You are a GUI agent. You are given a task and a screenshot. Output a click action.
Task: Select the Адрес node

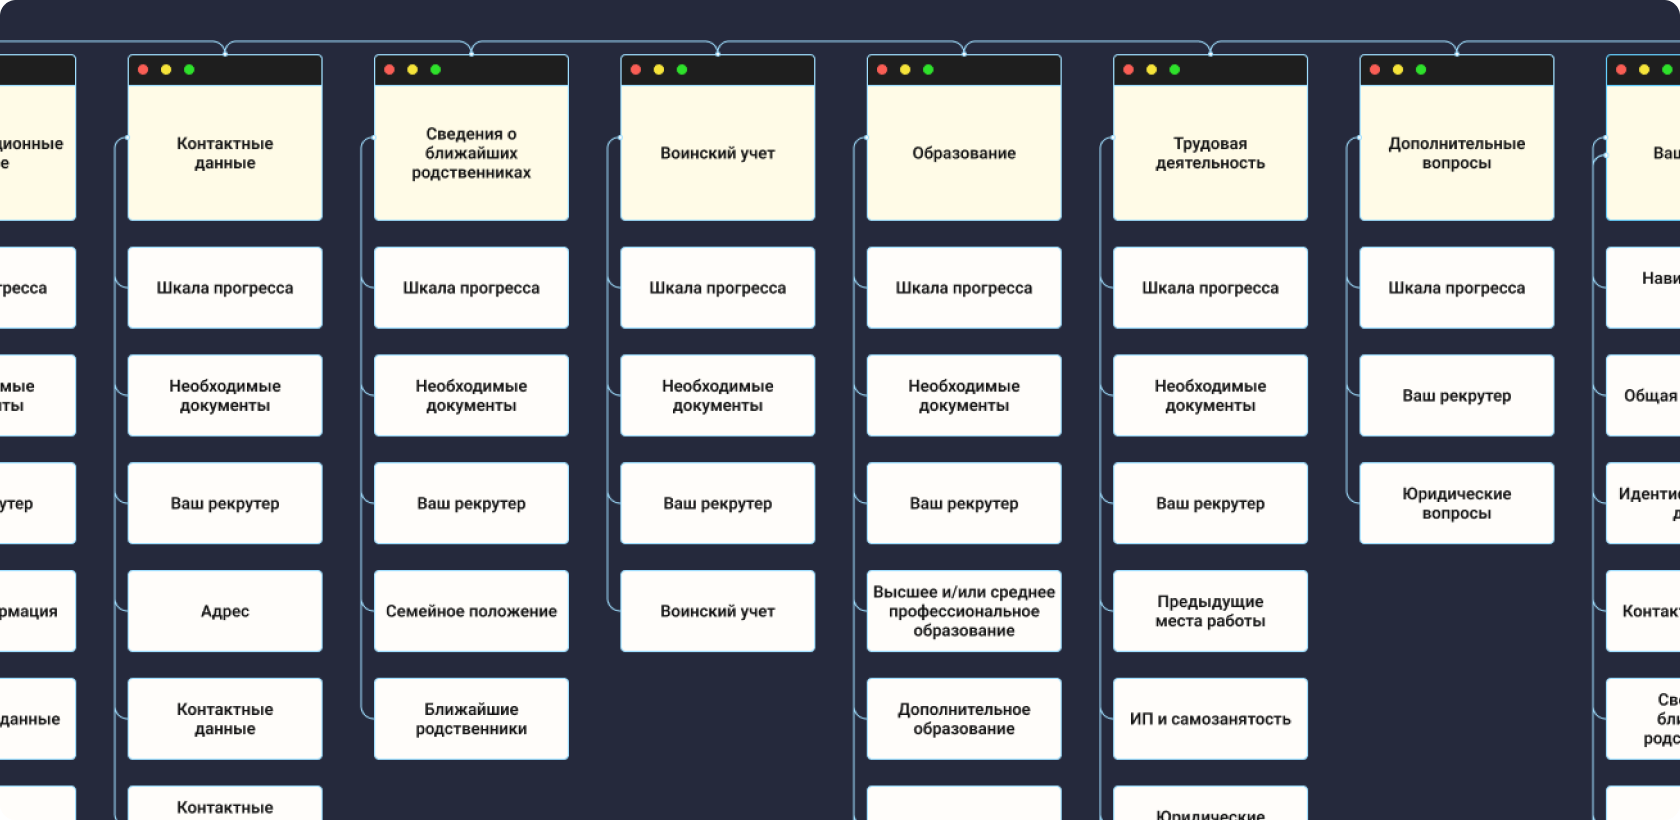(225, 611)
